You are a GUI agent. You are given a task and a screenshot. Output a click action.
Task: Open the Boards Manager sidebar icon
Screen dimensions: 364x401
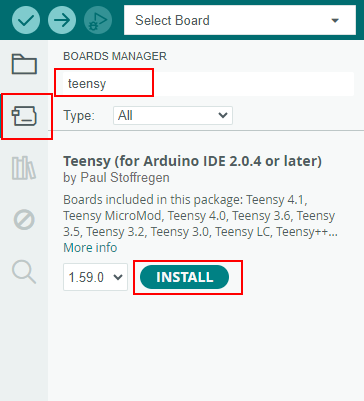tap(24, 116)
